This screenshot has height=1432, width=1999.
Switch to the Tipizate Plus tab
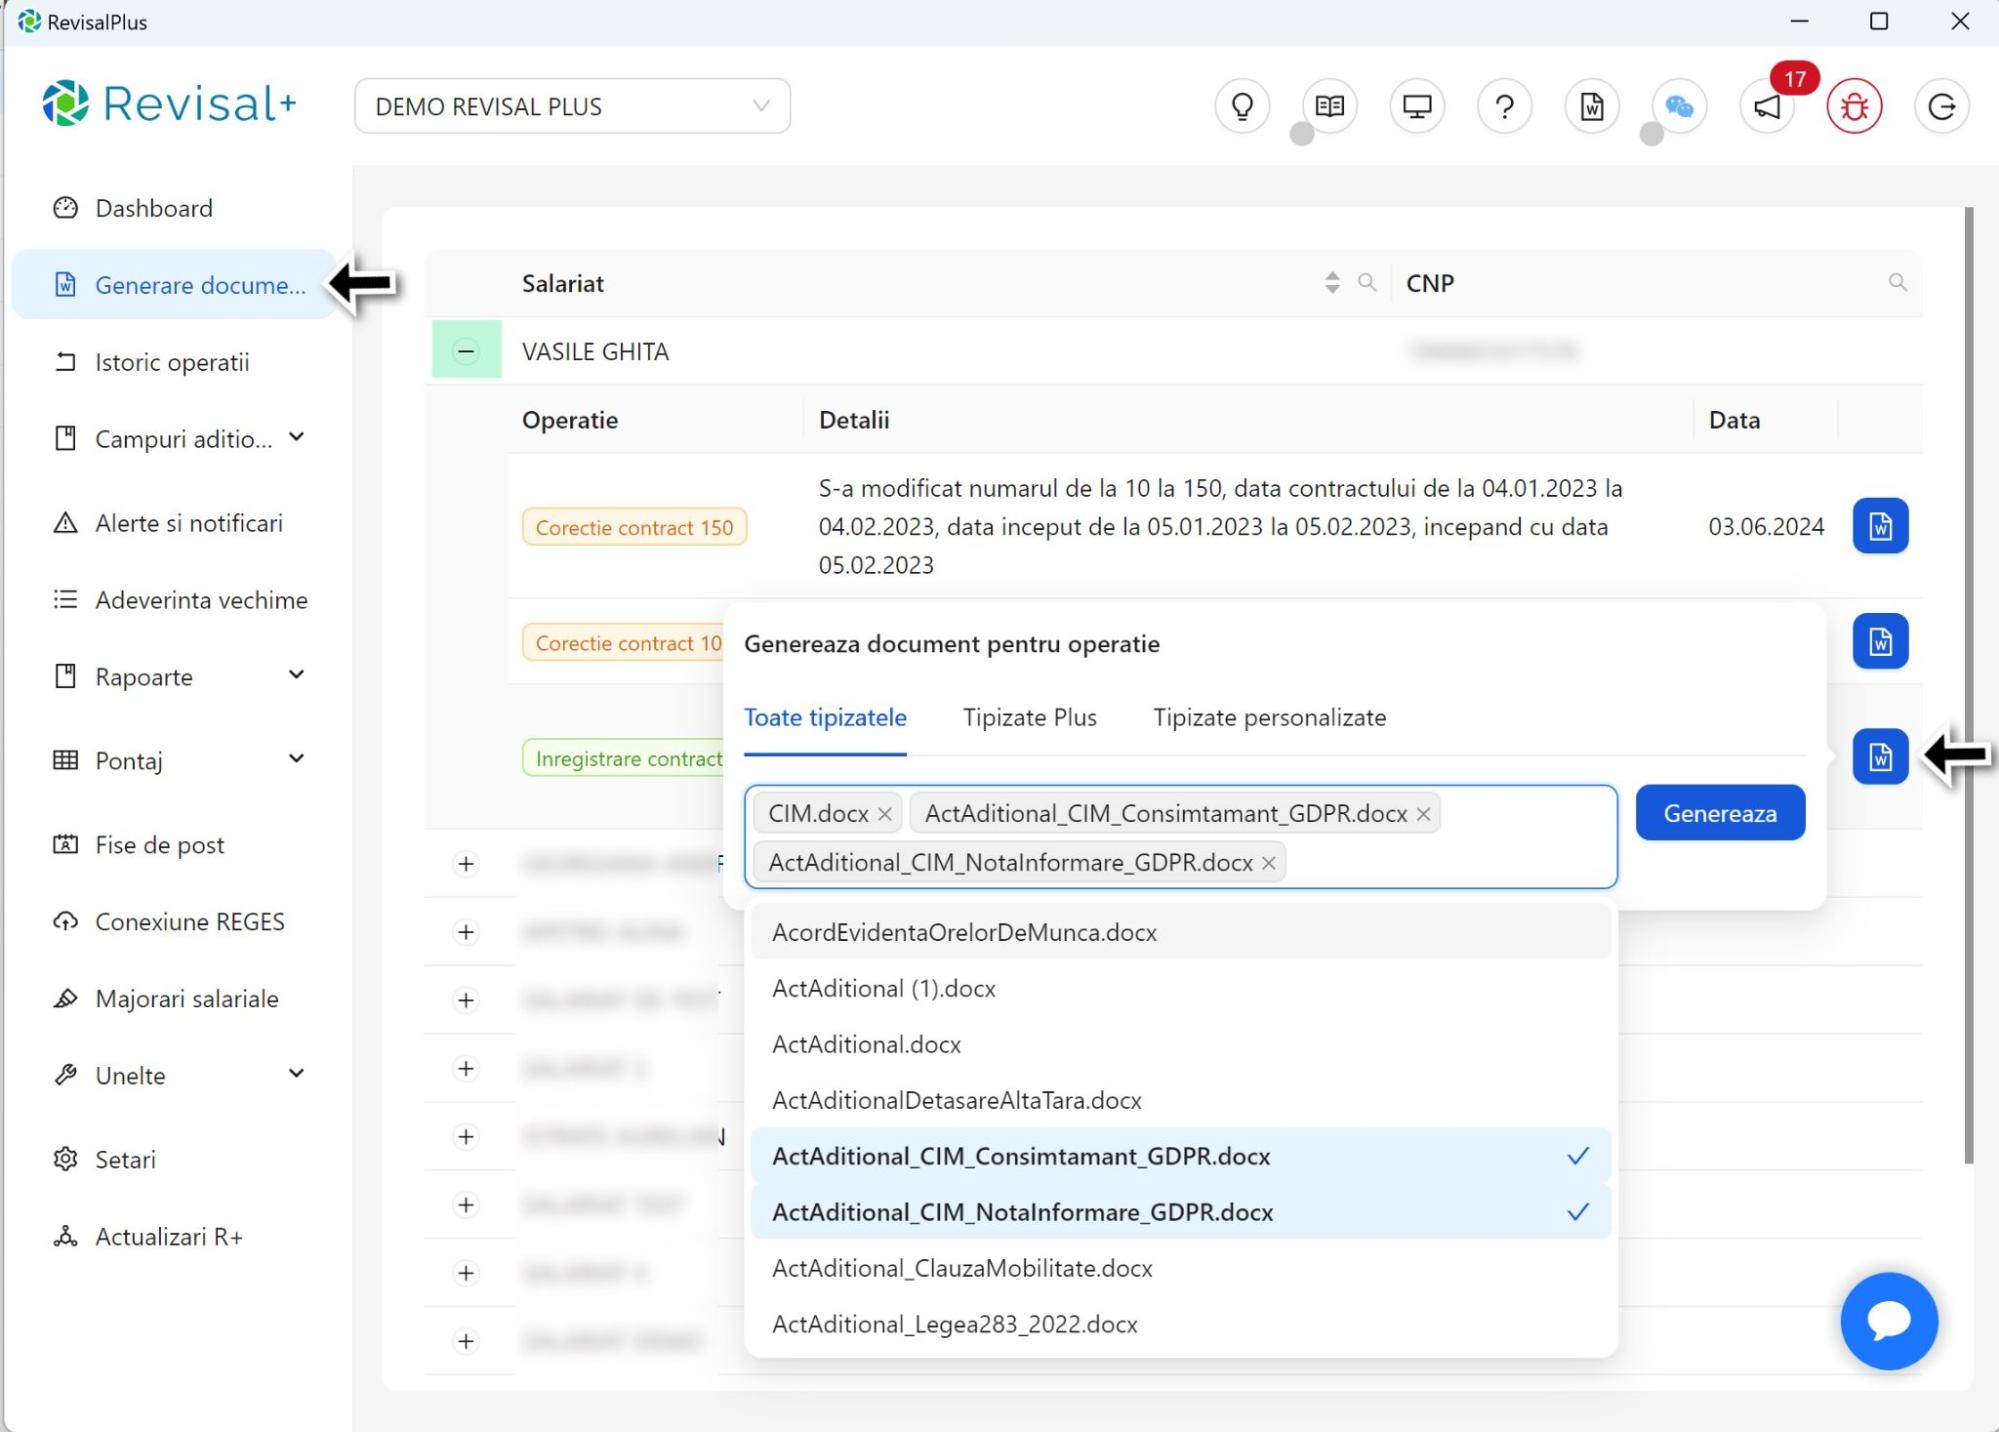click(1029, 717)
